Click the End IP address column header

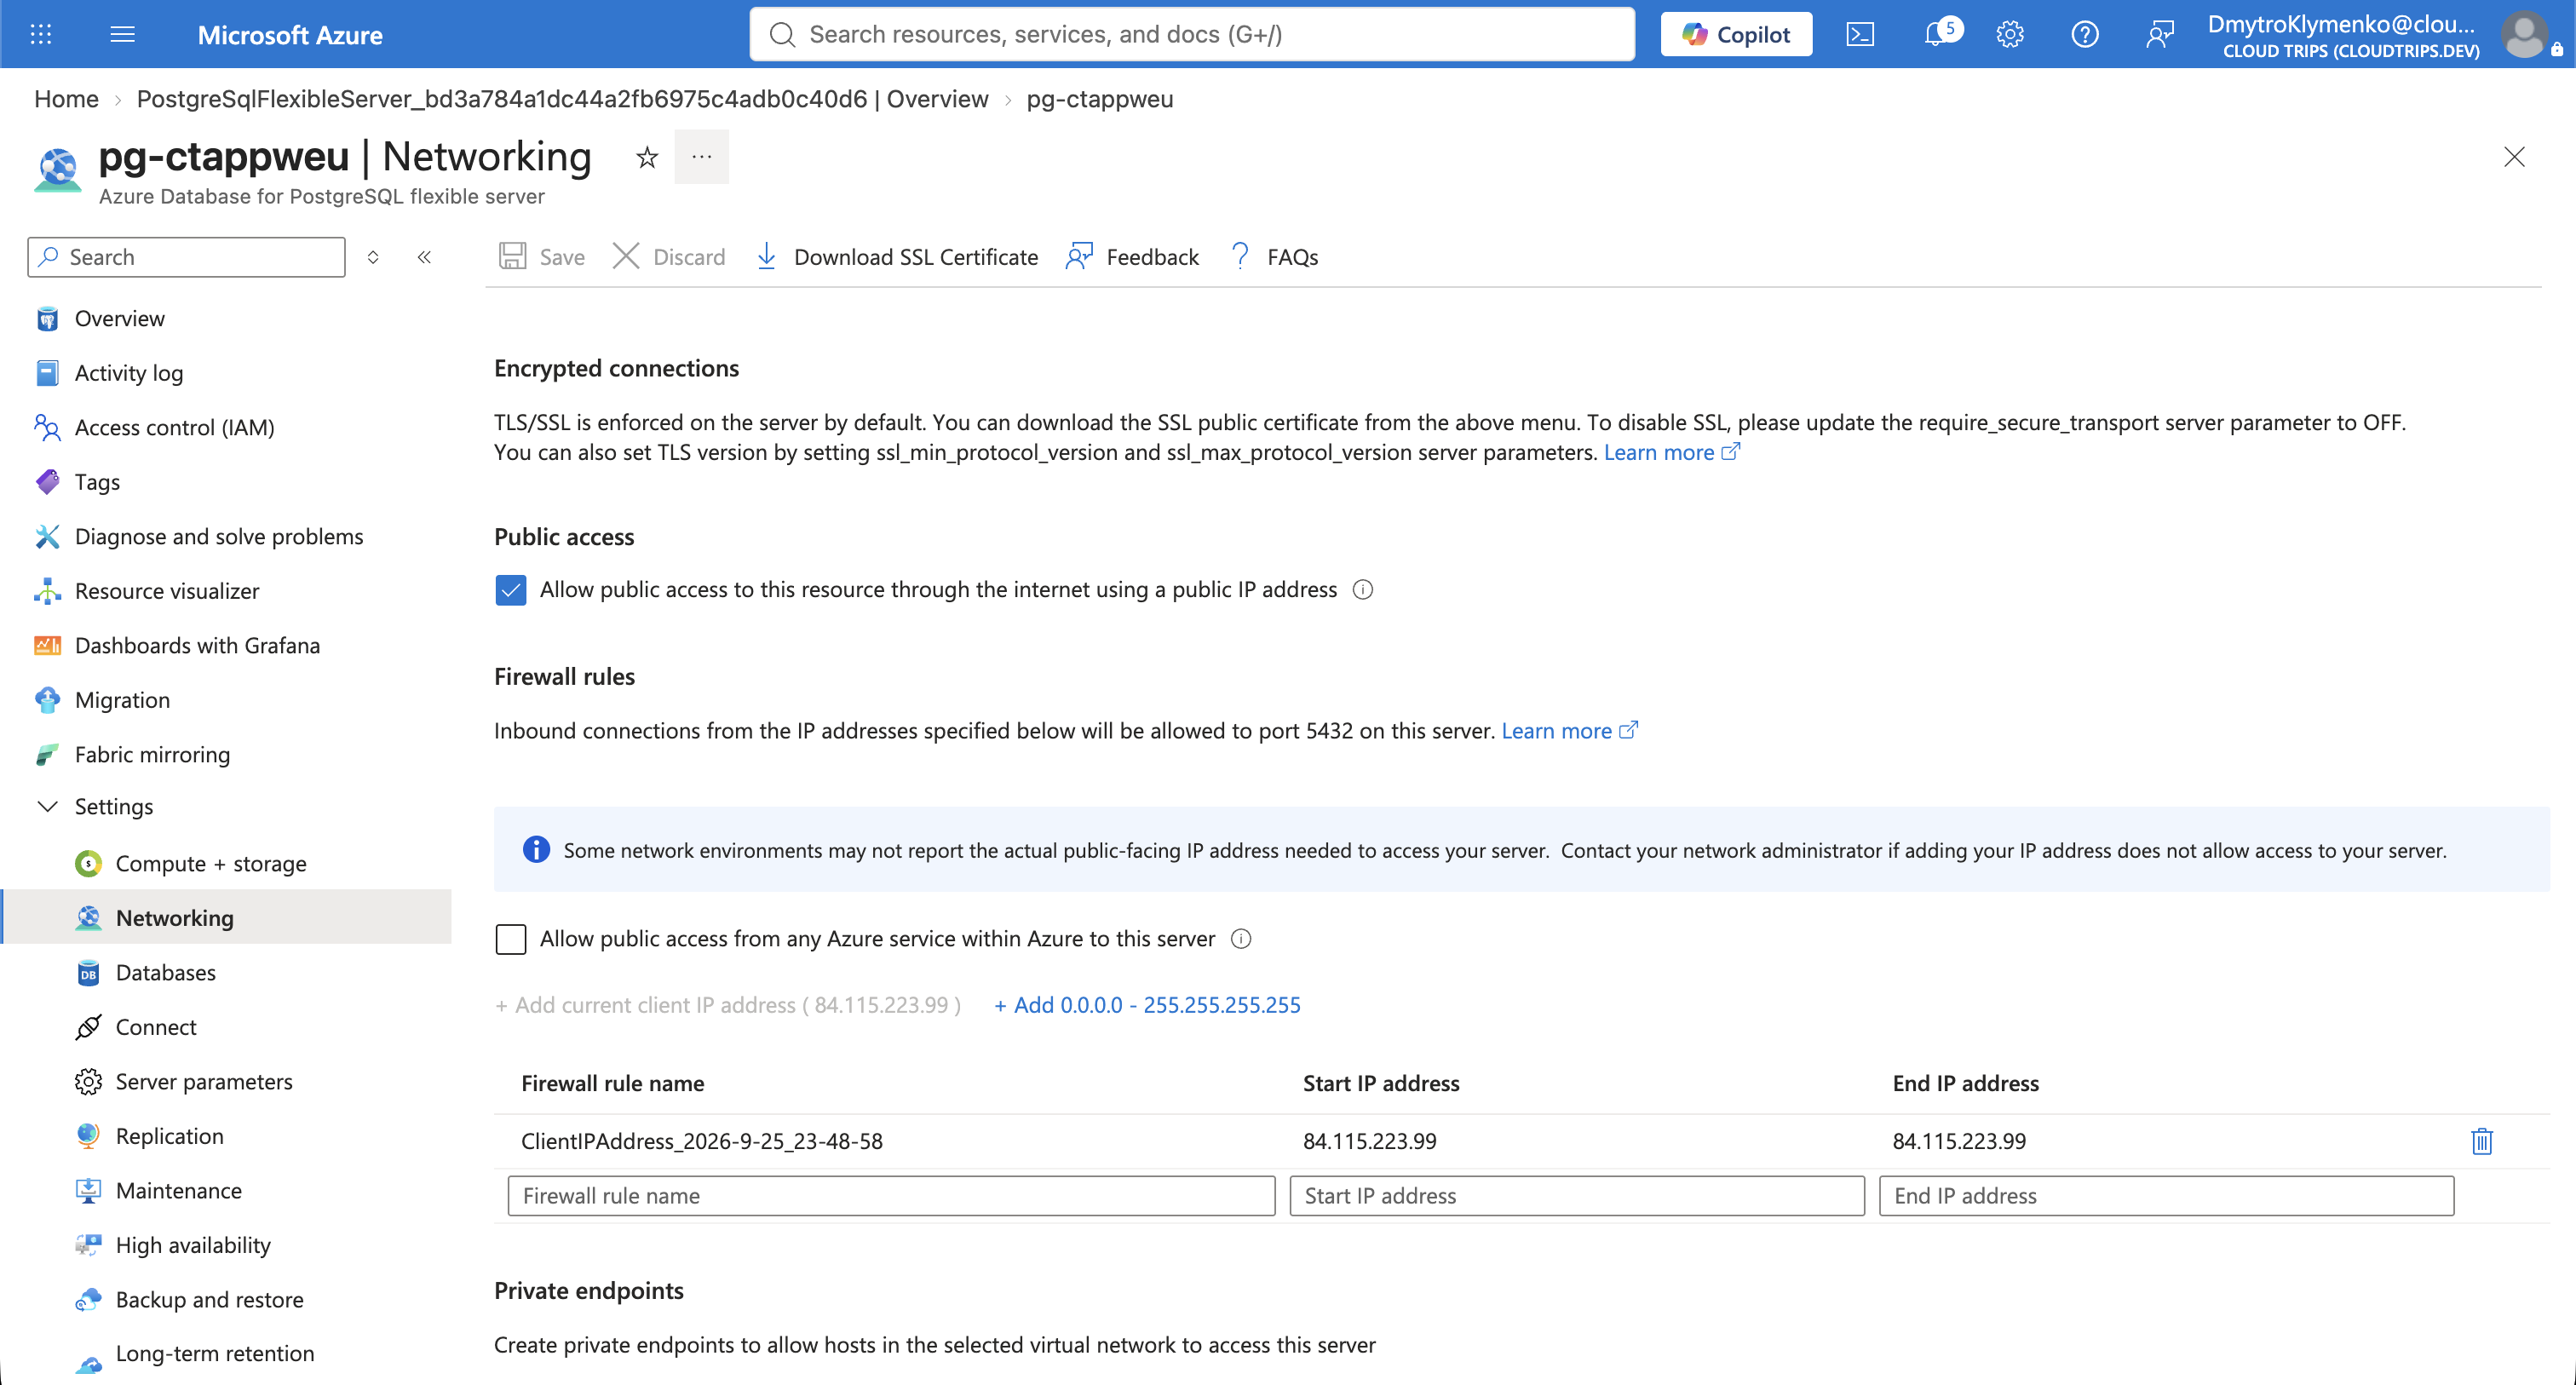pyautogui.click(x=1966, y=1083)
